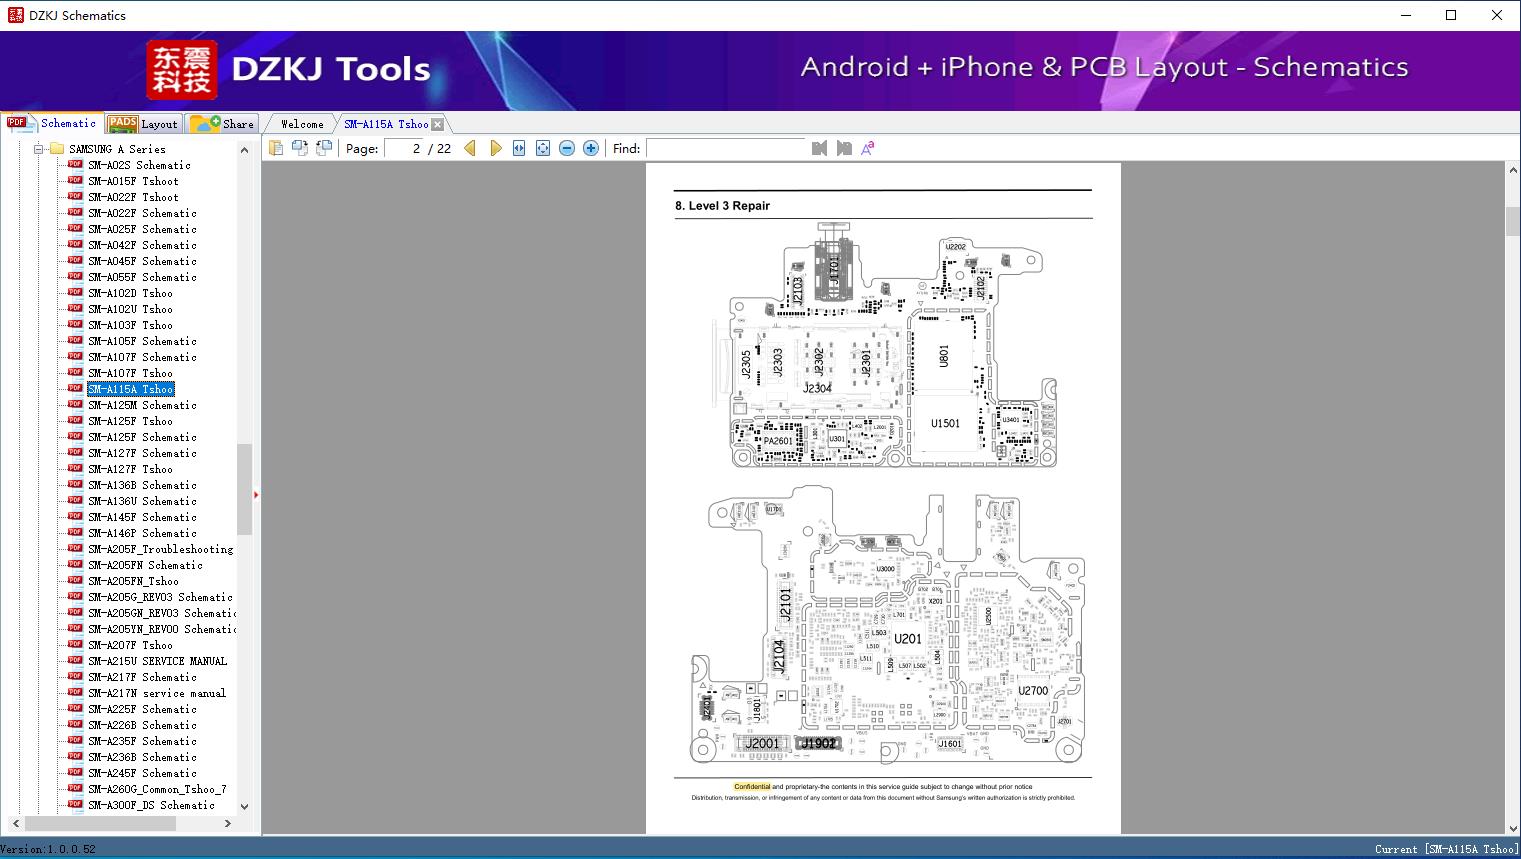Switch to the Welcome document tab
The image size is (1521, 859).
click(x=301, y=124)
